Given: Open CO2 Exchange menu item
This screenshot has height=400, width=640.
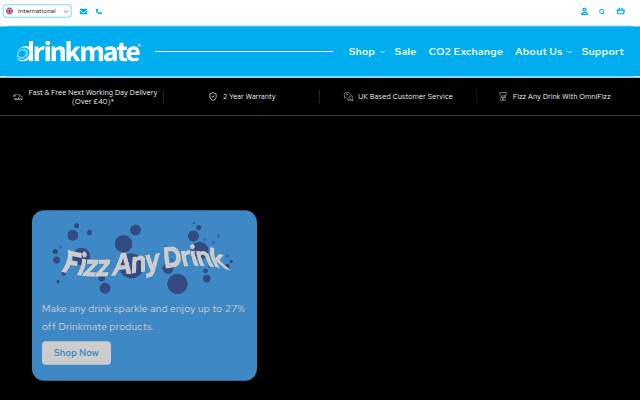Looking at the screenshot, I should click(x=466, y=52).
